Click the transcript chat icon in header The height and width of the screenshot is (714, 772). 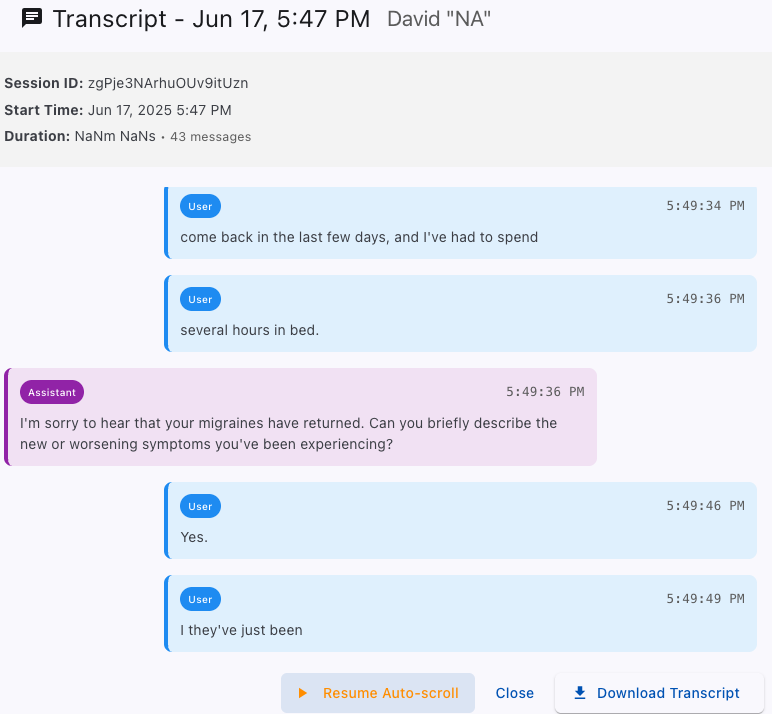click(x=32, y=19)
